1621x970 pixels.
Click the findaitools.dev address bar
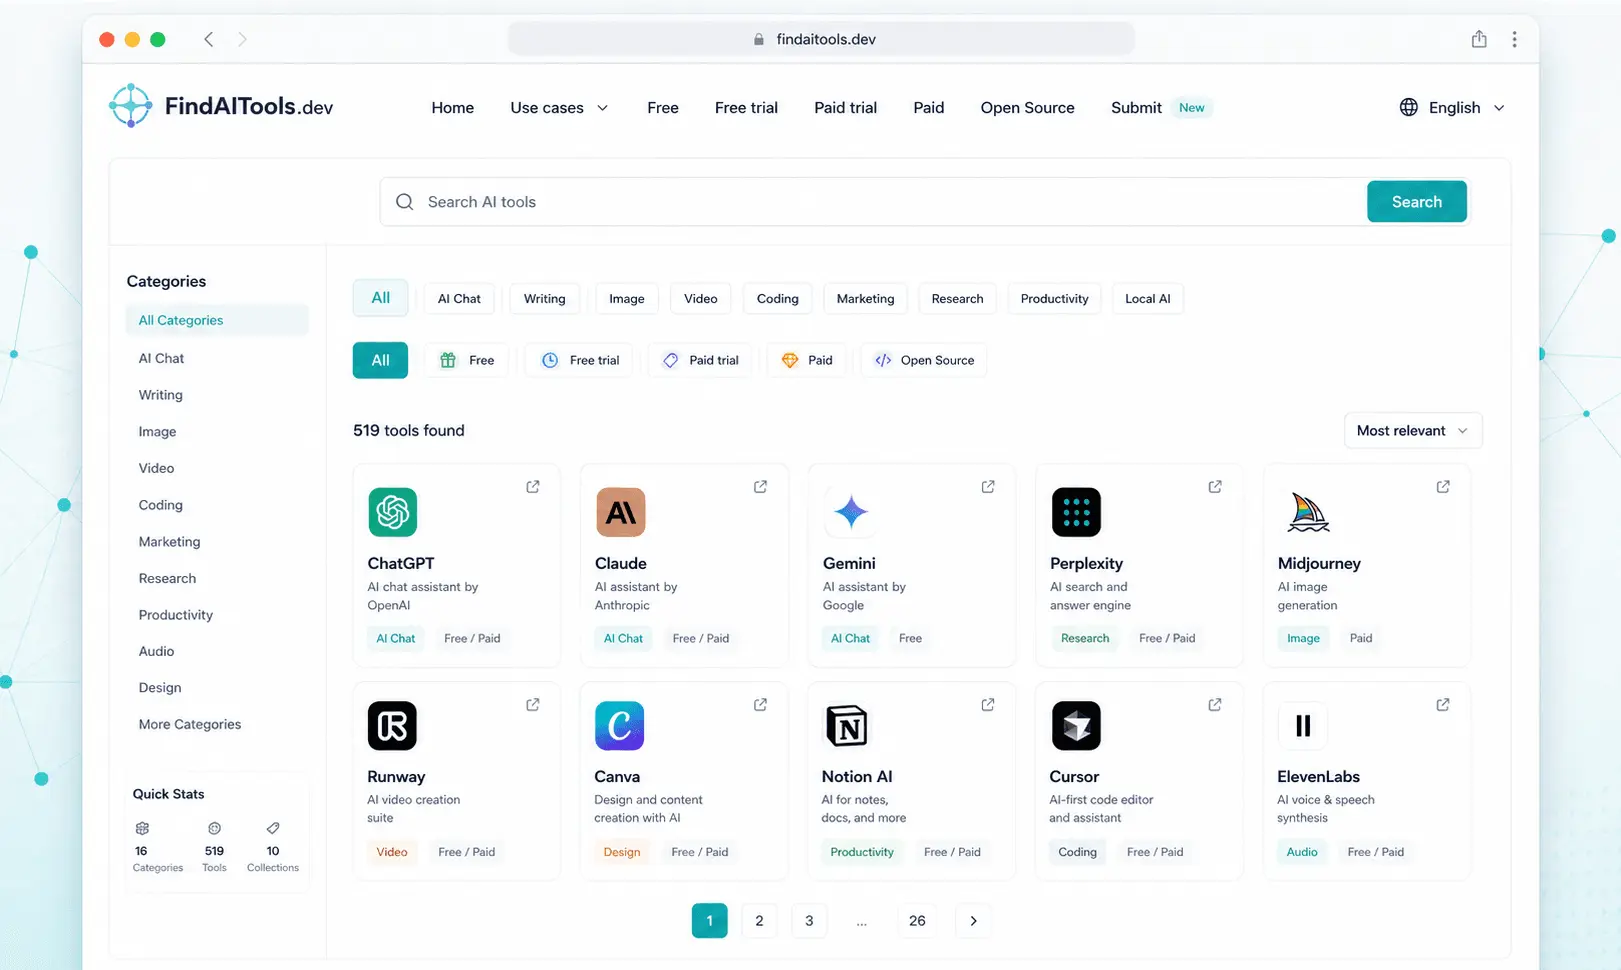821,39
